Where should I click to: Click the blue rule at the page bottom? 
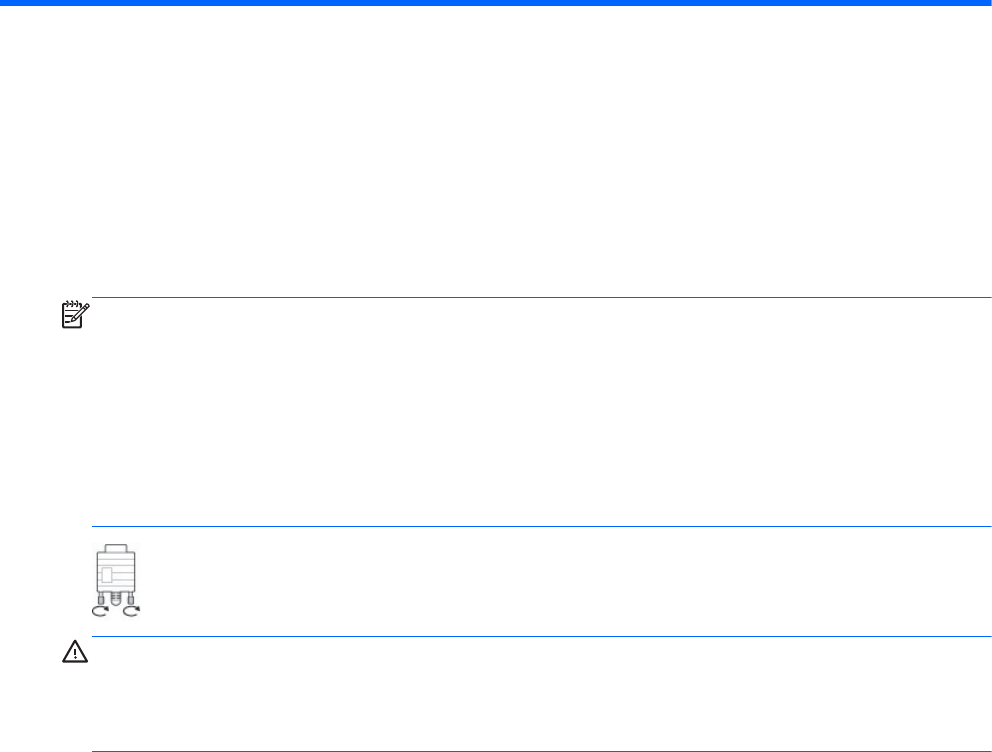tap(542, 751)
